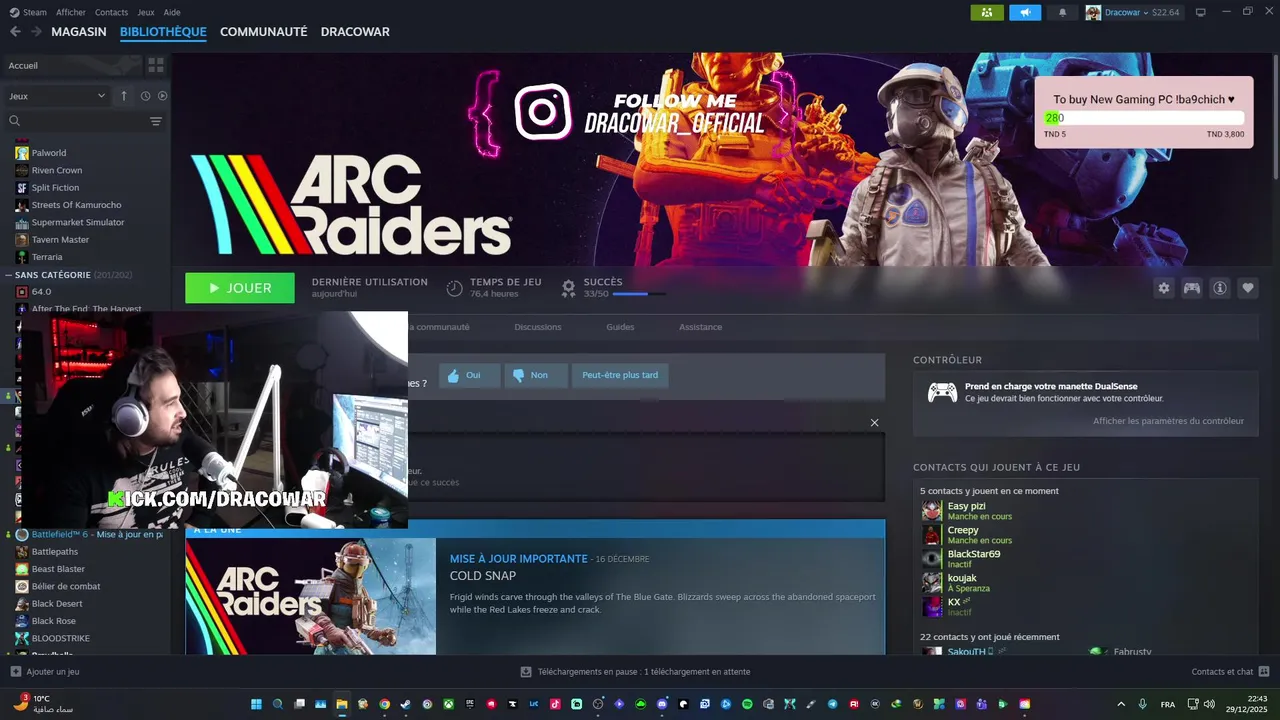1280x720 pixels.
Task: Switch library to grid collections view icon
Action: tap(156, 65)
